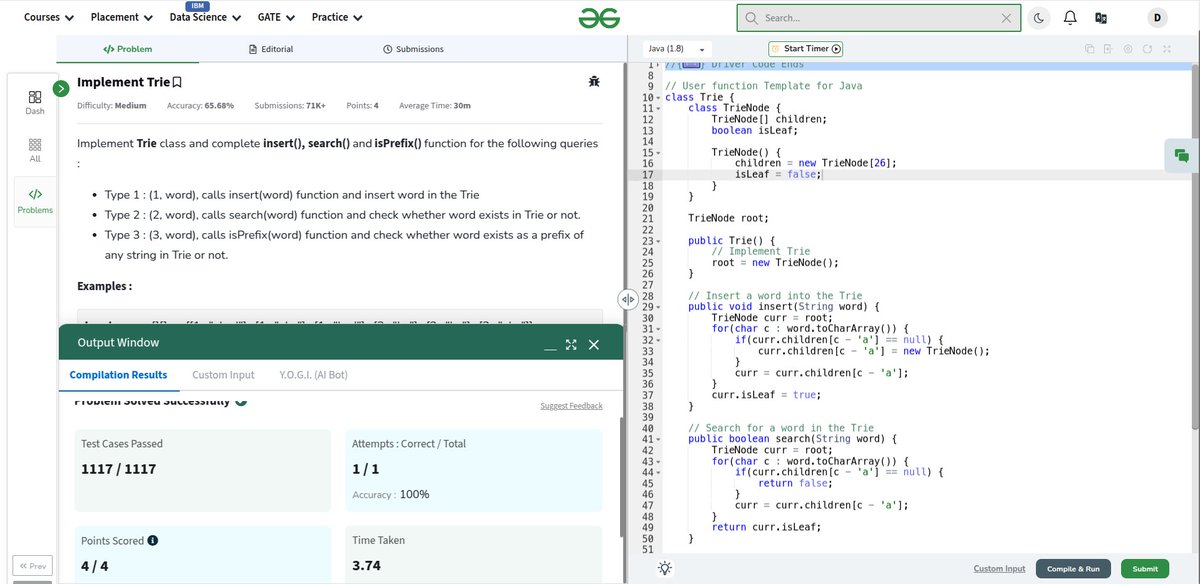Switch to the Editorial tab

tap(270, 49)
